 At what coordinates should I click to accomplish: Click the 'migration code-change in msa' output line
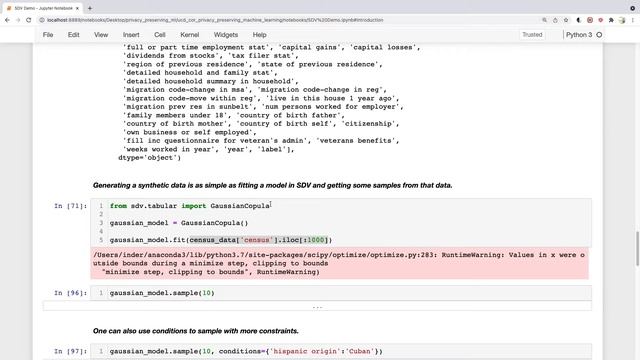coord(255,90)
